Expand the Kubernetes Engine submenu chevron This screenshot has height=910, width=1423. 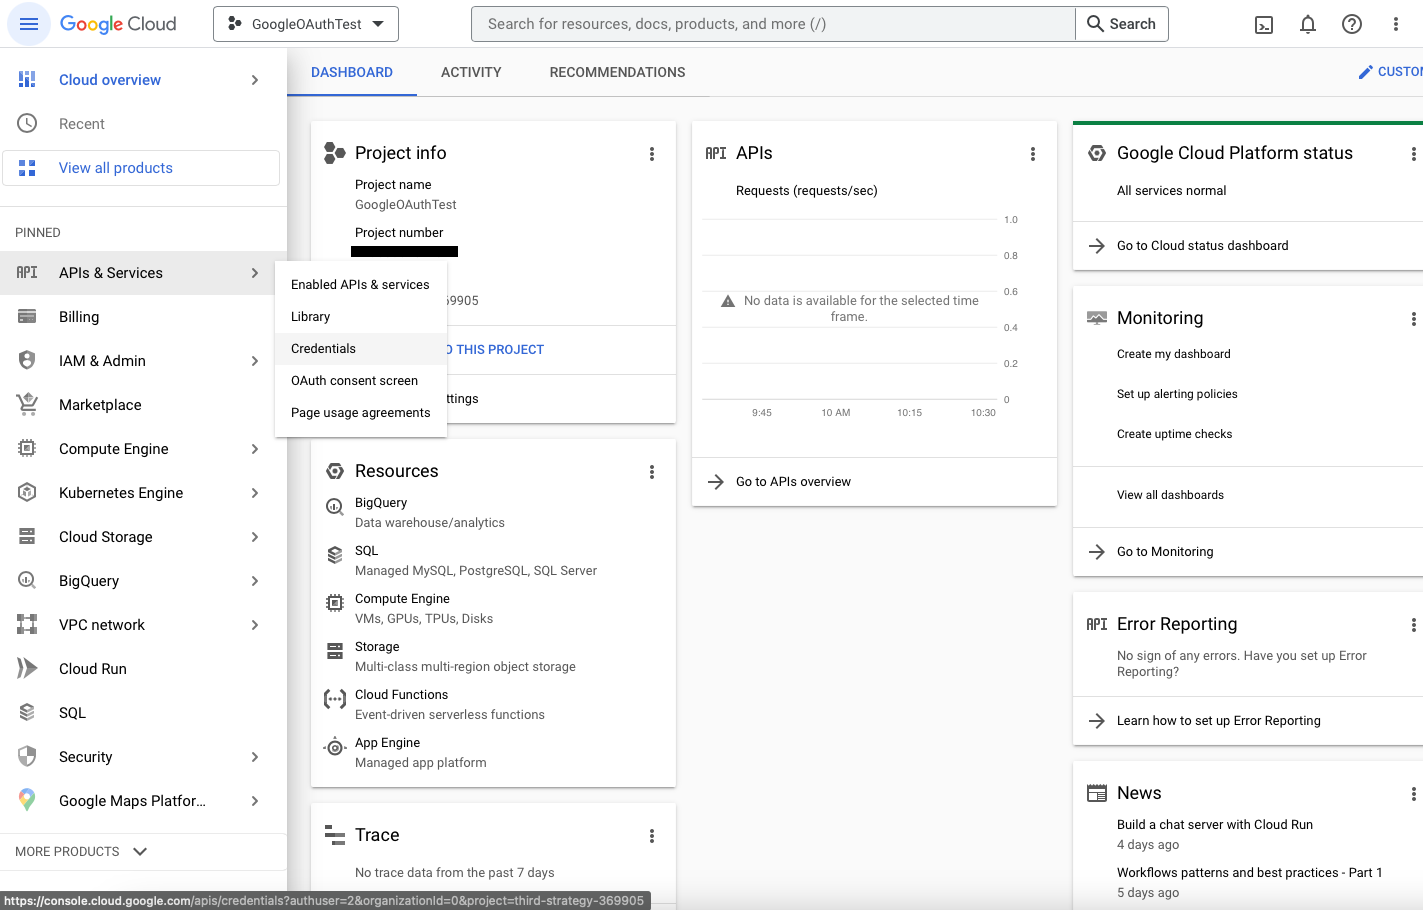[x=255, y=493]
